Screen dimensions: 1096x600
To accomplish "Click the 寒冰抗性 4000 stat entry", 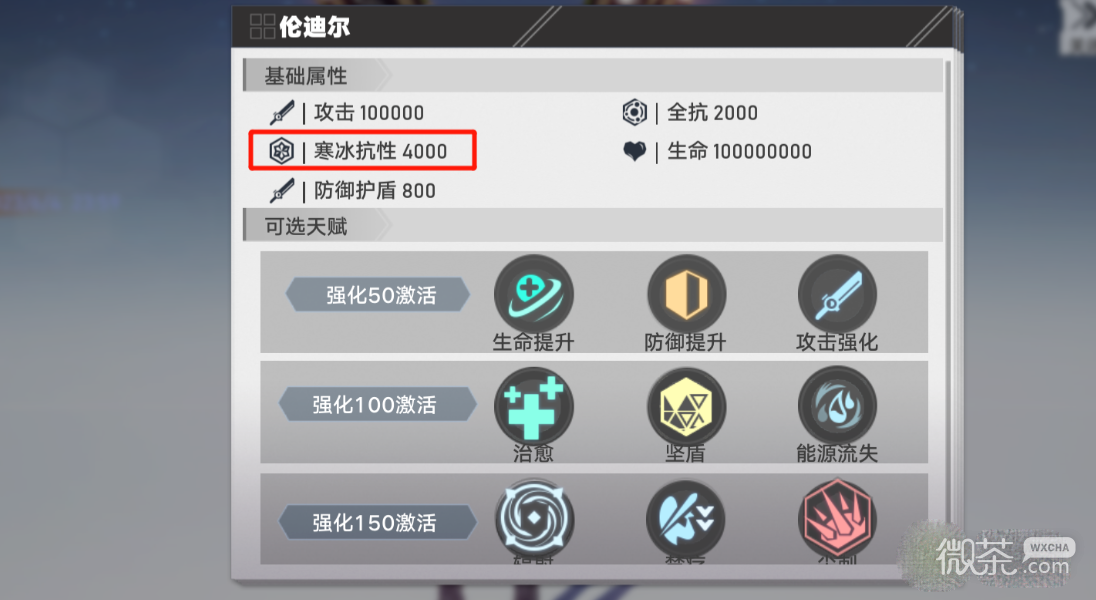I will (x=362, y=150).
